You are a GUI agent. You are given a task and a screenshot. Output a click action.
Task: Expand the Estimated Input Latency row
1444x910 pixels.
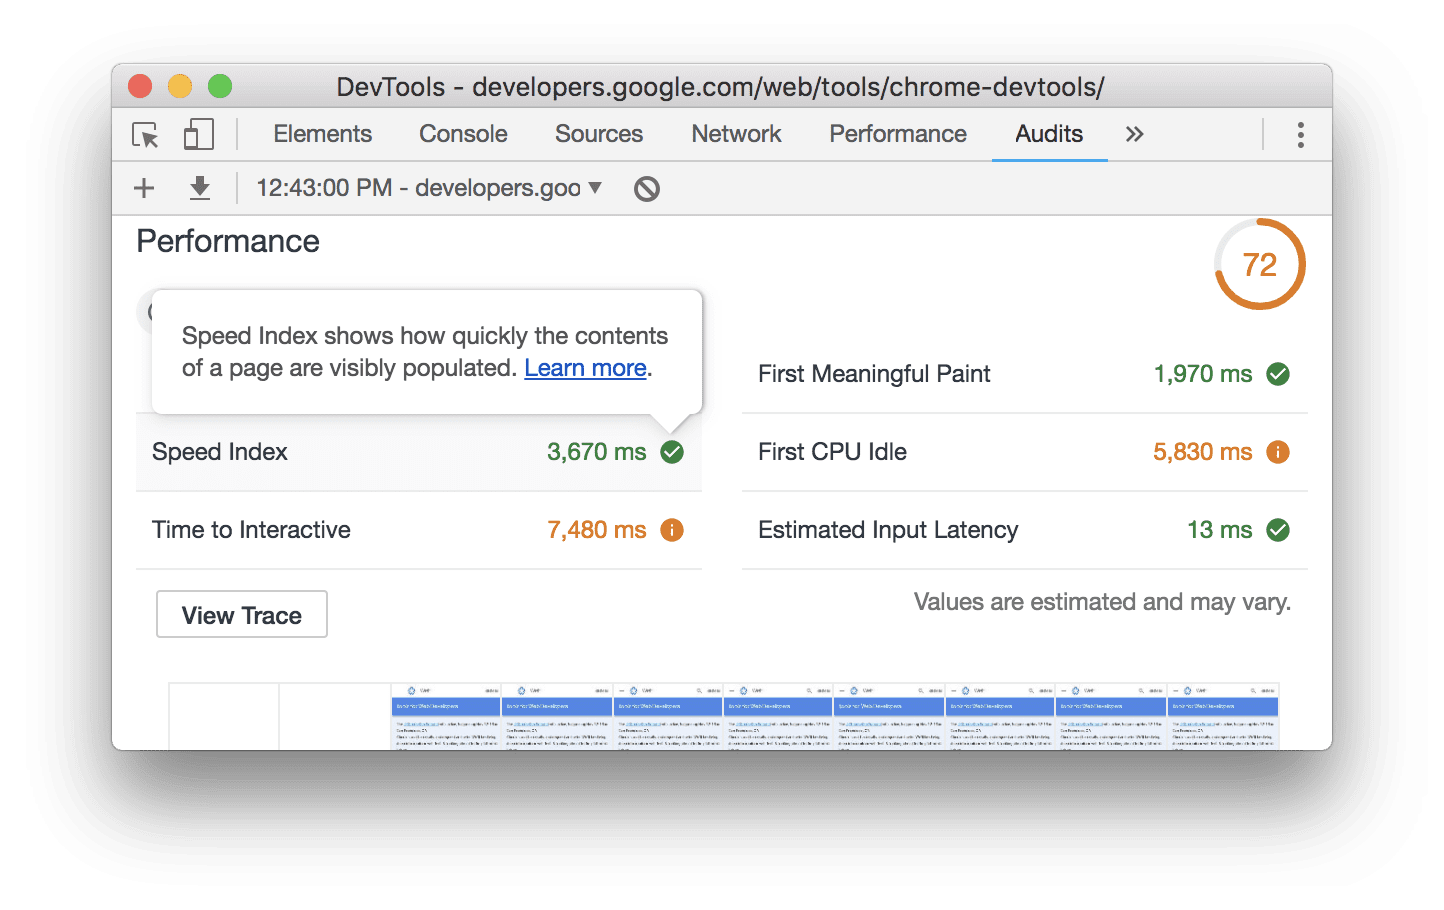coord(887,530)
